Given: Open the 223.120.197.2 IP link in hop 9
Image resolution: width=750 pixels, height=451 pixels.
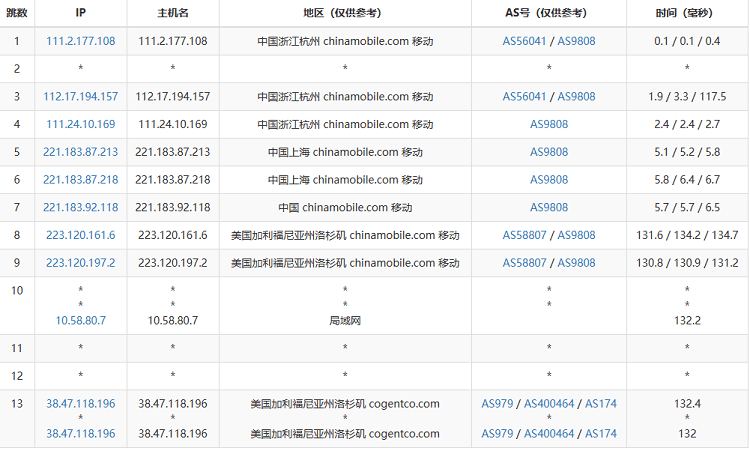Looking at the screenshot, I should (80, 263).
